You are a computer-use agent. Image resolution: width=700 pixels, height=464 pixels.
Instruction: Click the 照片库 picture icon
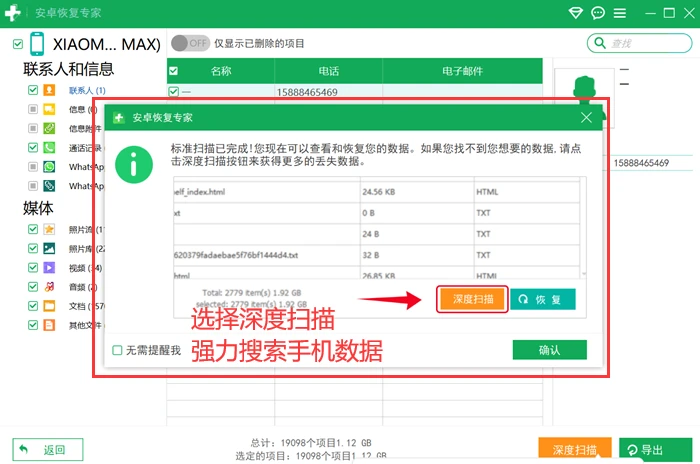(x=49, y=248)
